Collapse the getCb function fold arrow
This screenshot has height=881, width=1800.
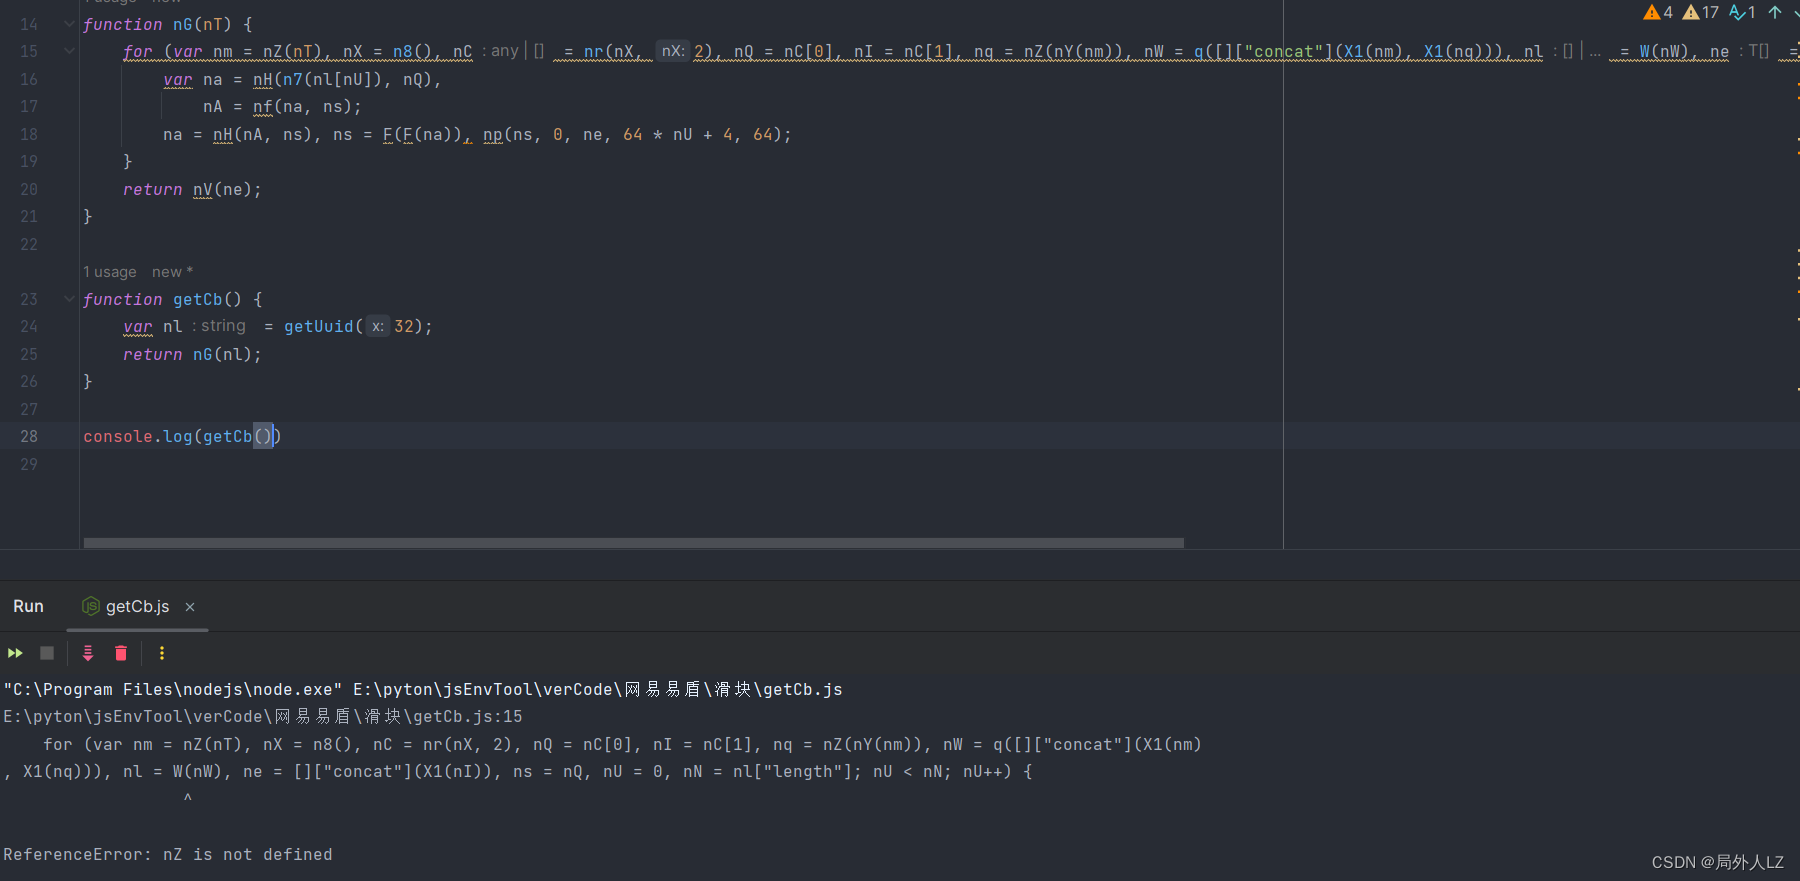point(69,299)
